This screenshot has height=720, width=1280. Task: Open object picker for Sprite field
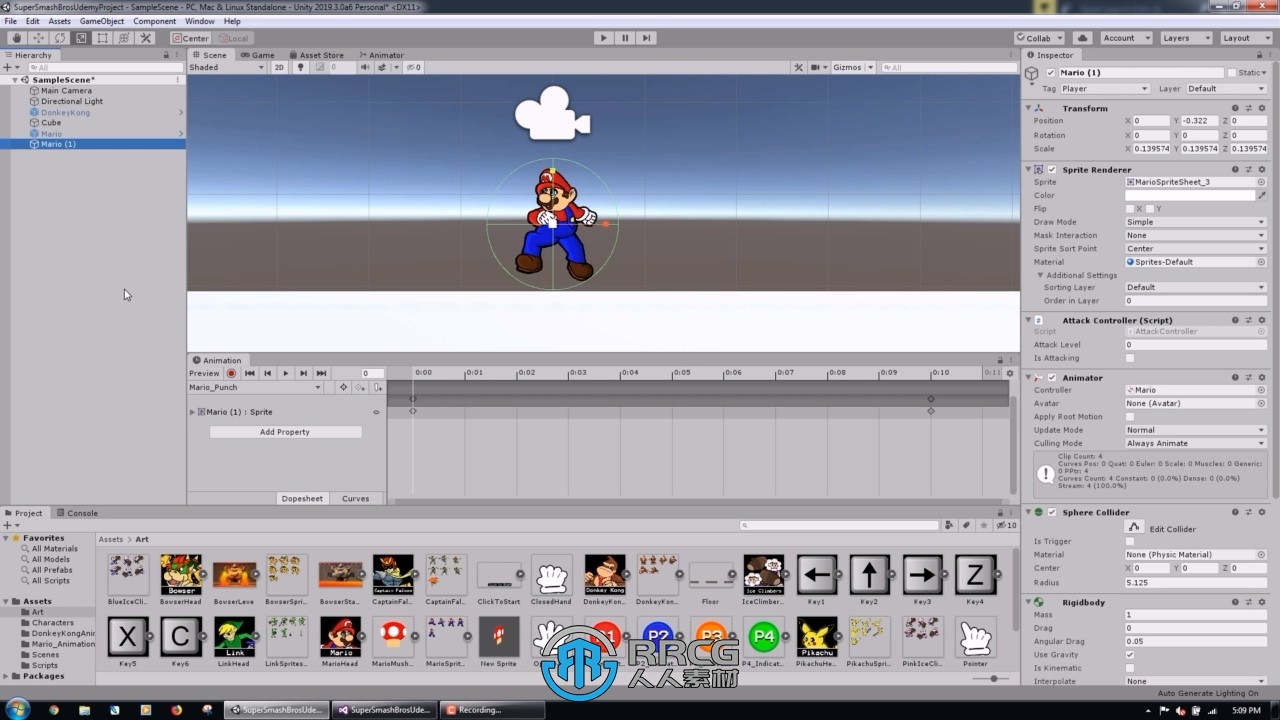1261,182
